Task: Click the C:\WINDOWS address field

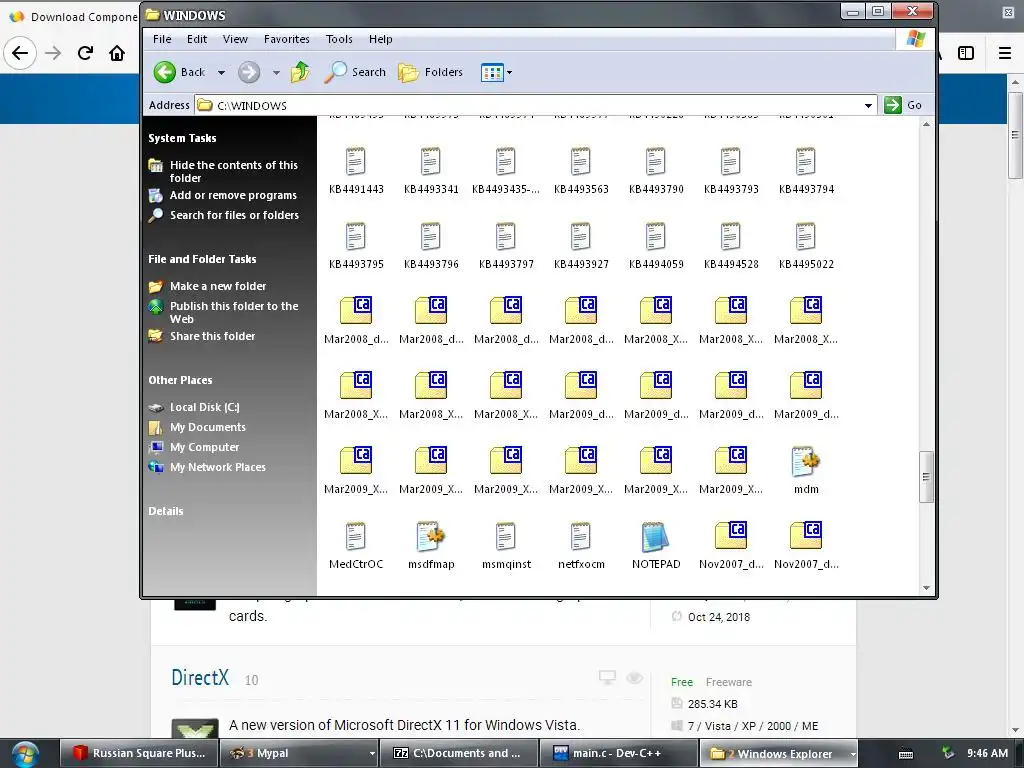Action: tap(536, 105)
